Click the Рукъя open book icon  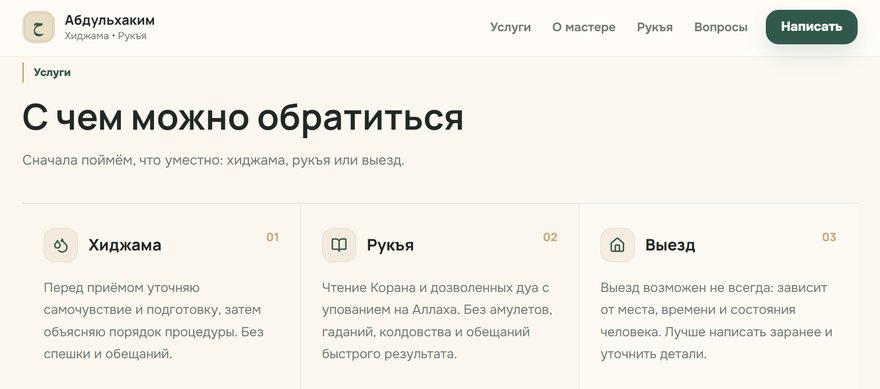pyautogui.click(x=339, y=245)
